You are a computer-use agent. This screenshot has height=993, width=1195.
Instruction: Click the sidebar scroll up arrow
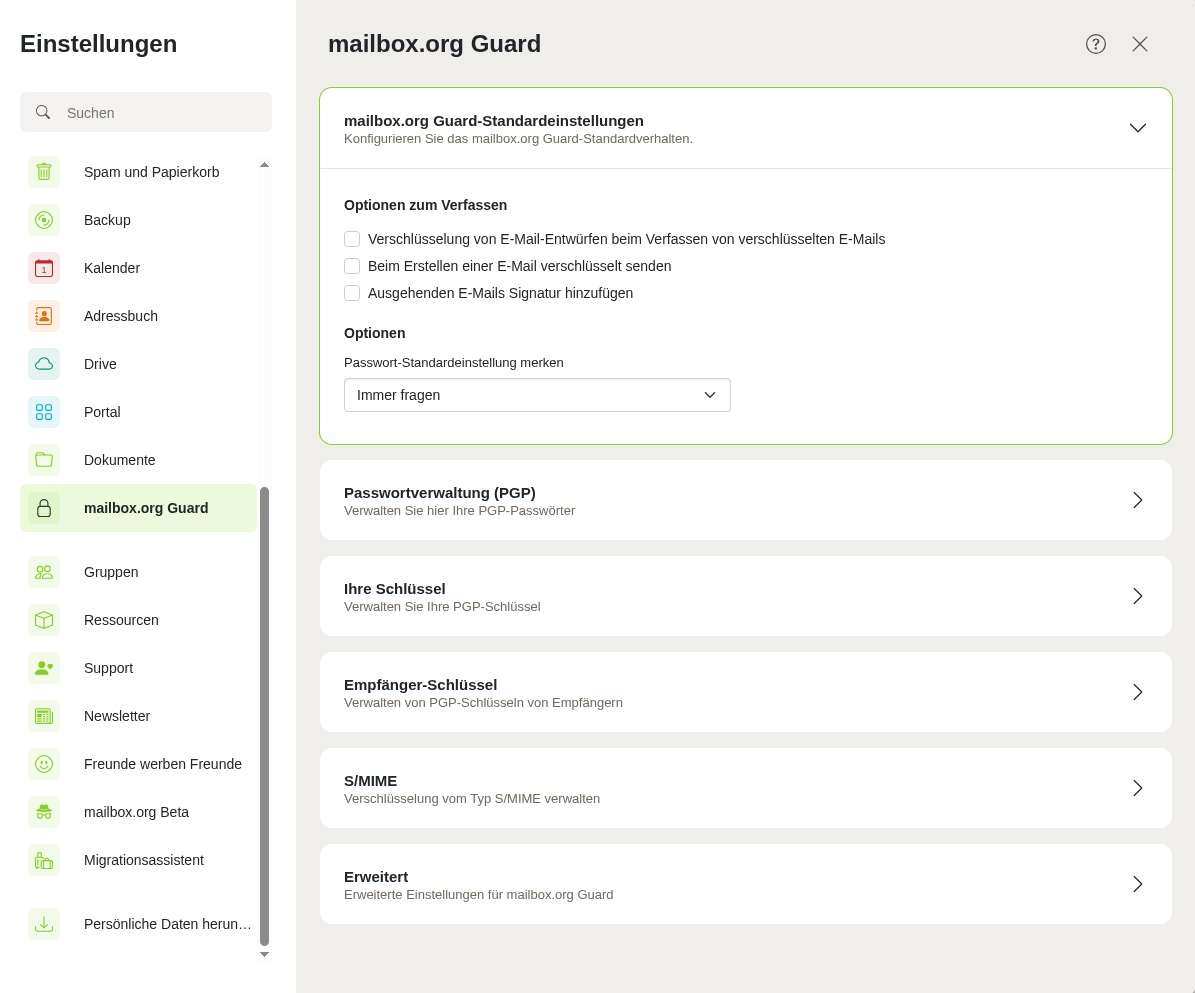point(264,165)
